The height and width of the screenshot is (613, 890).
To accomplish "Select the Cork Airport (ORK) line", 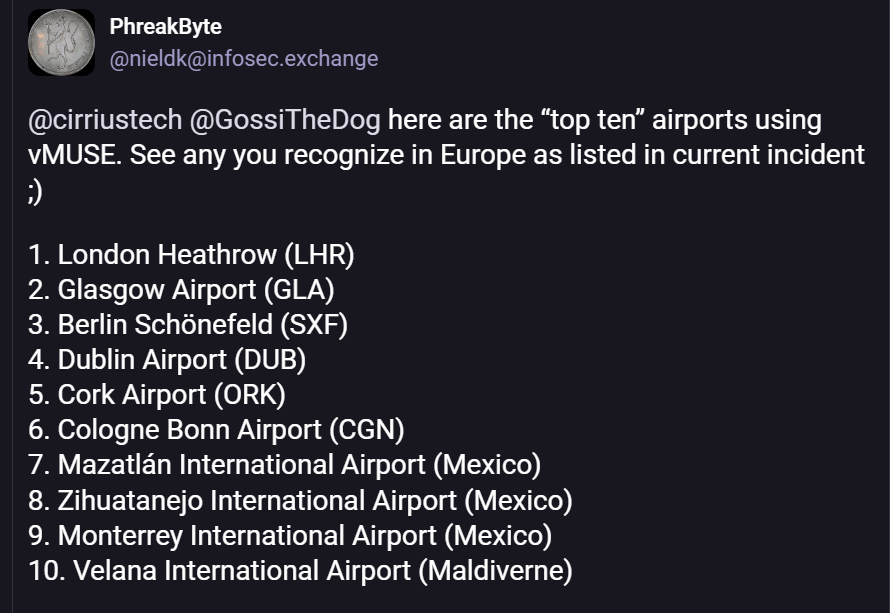I will point(157,395).
